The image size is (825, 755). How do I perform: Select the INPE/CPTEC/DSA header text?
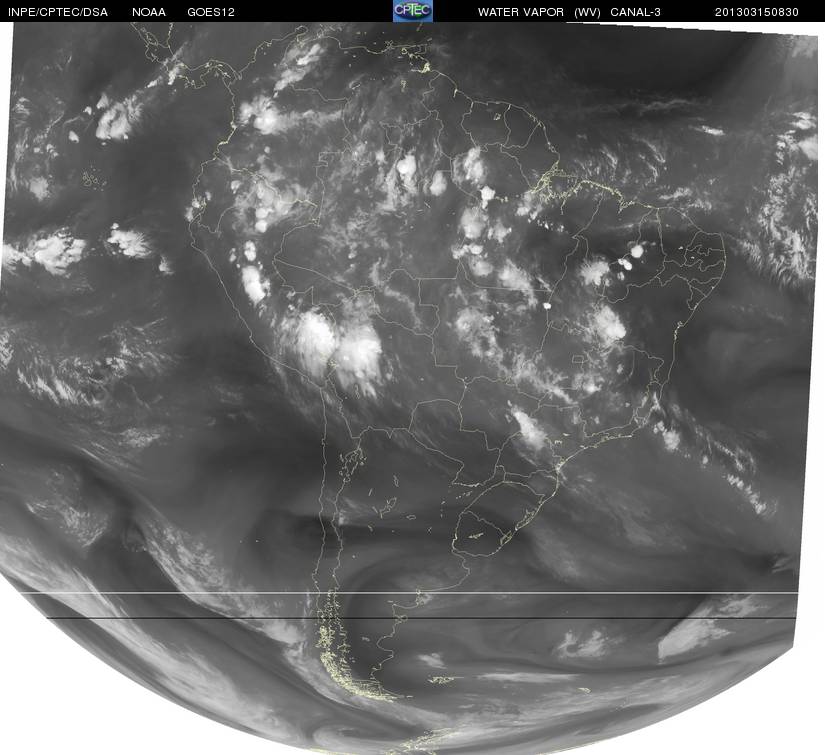click(x=58, y=12)
